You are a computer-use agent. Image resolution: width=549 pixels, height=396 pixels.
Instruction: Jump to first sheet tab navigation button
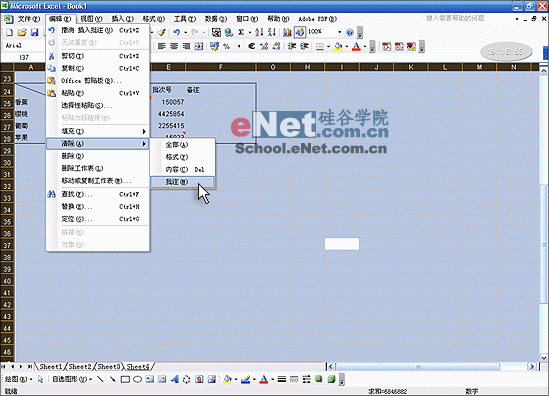point(4,367)
